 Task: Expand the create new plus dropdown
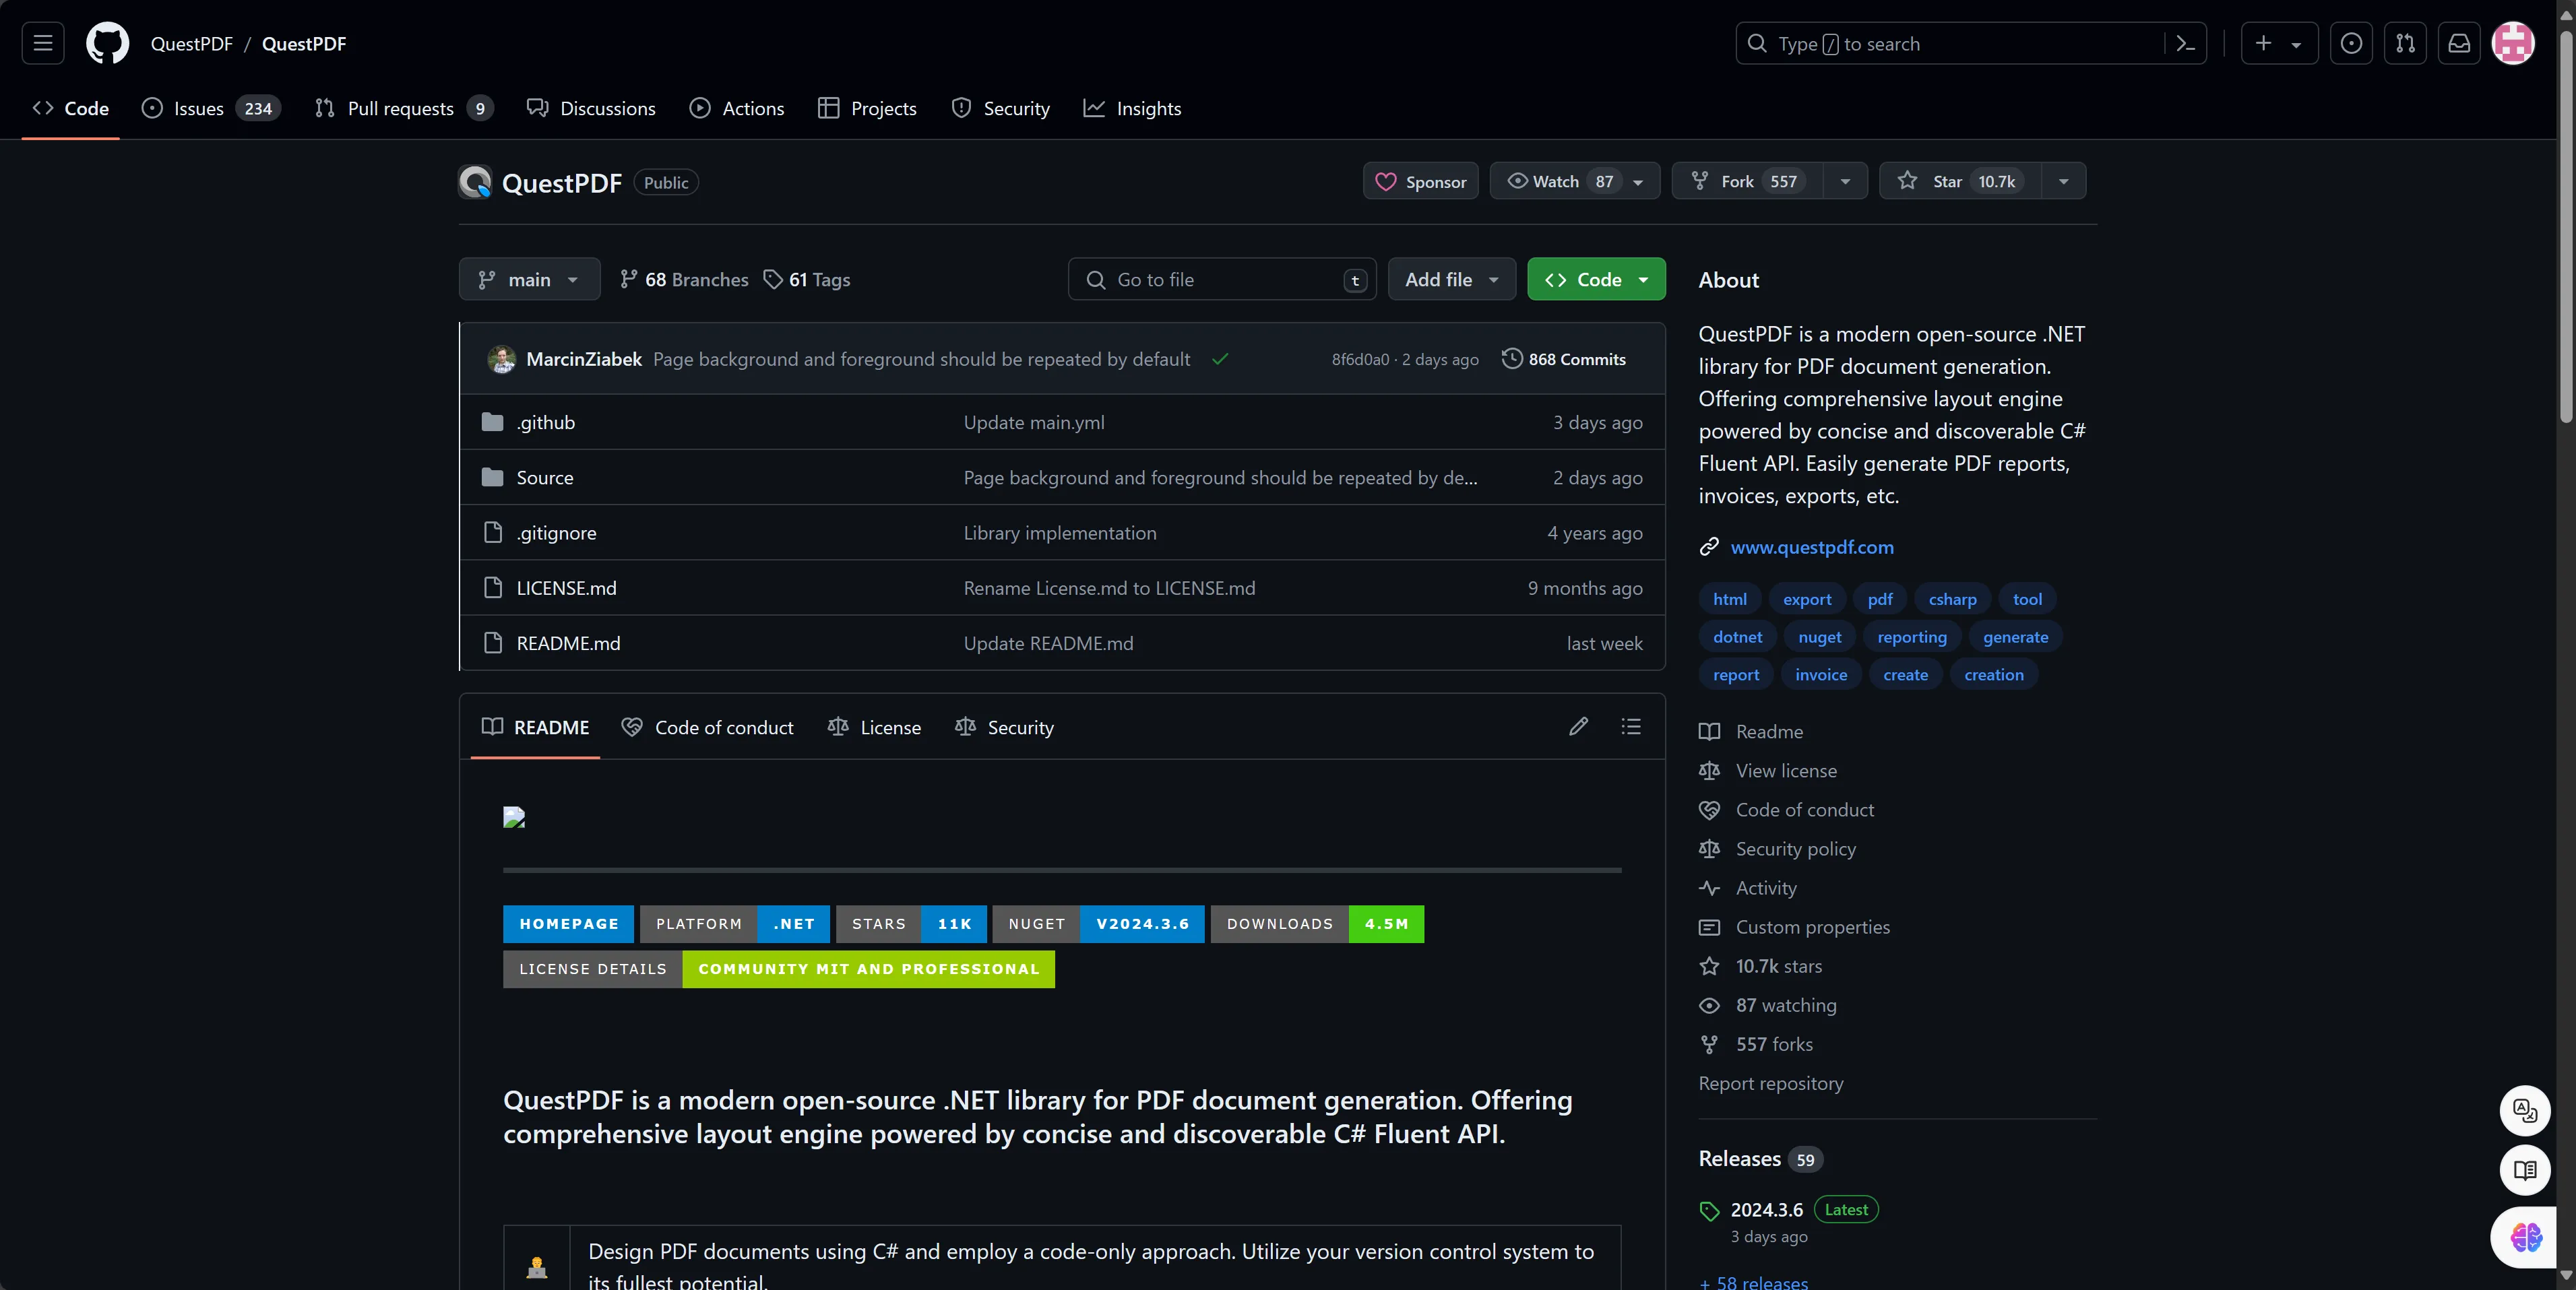tap(2279, 43)
